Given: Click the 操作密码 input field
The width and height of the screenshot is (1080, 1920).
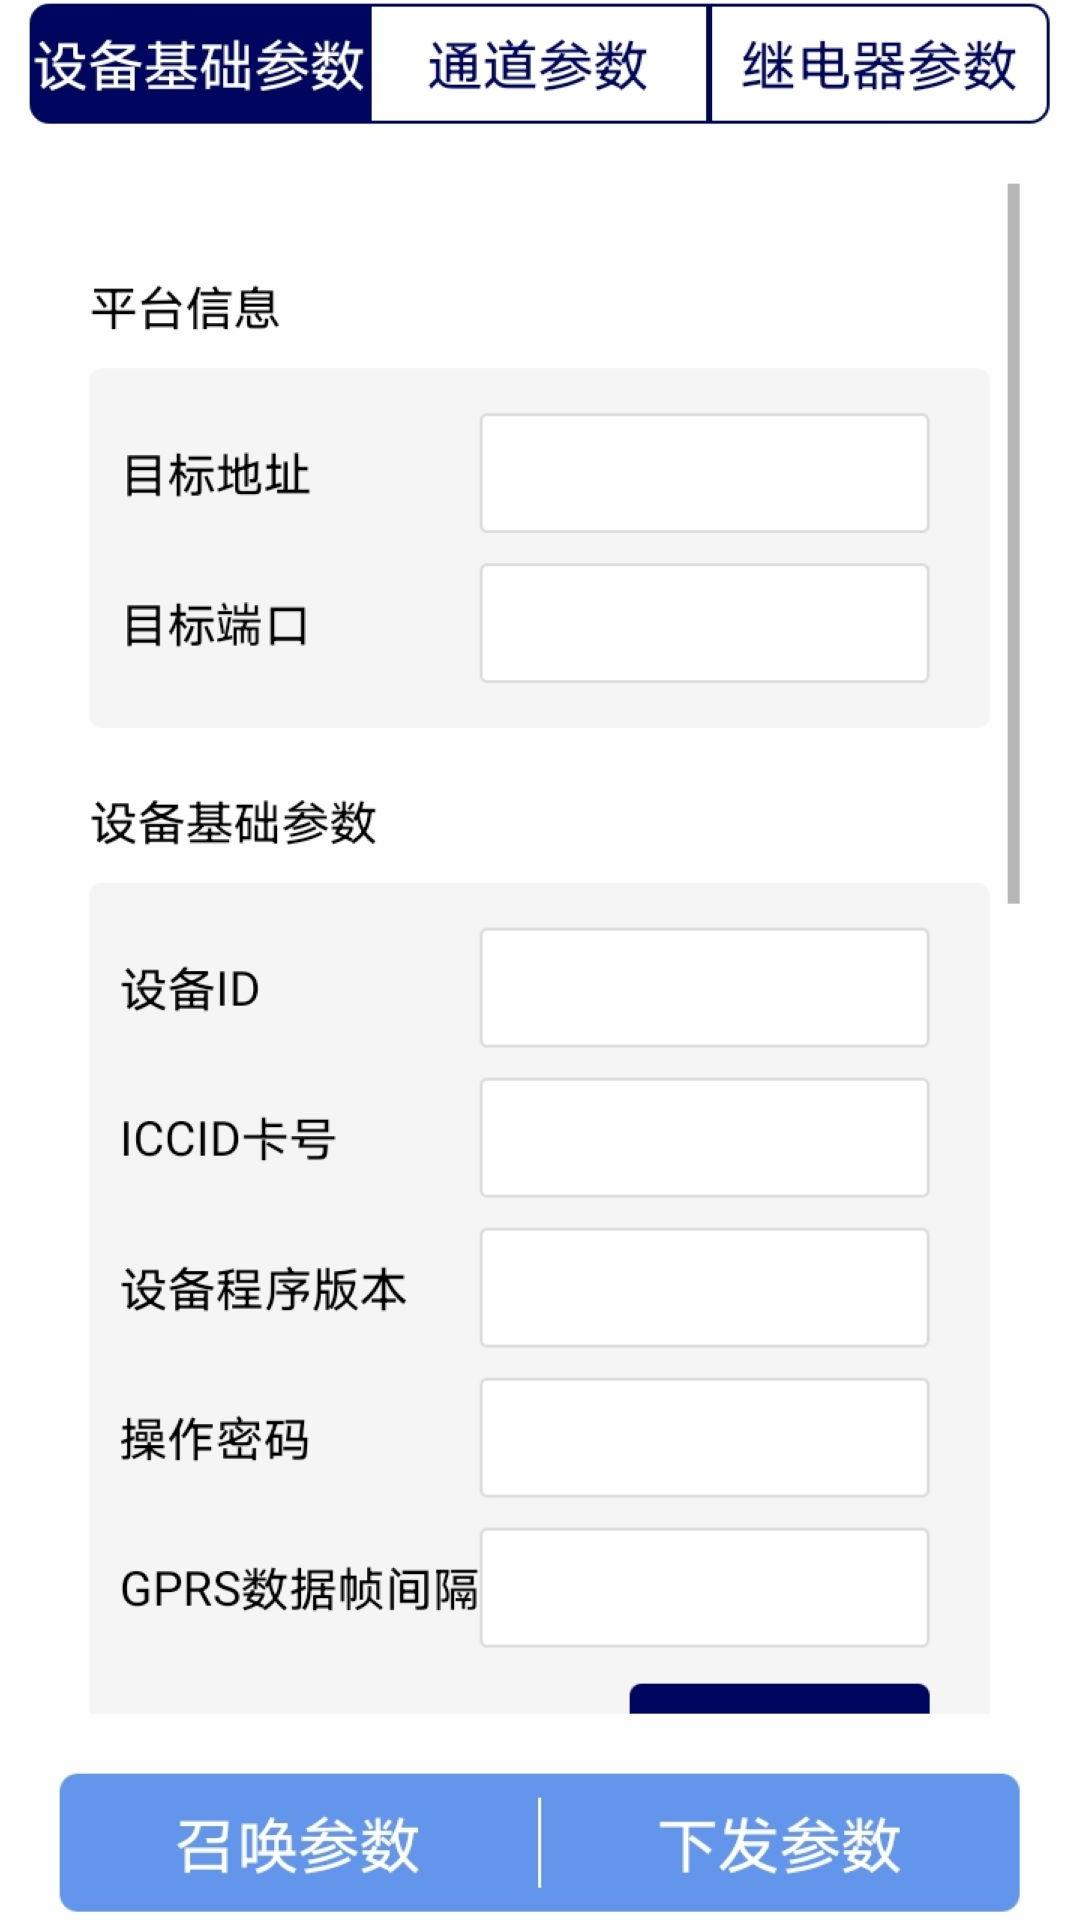Looking at the screenshot, I should click(703, 1439).
